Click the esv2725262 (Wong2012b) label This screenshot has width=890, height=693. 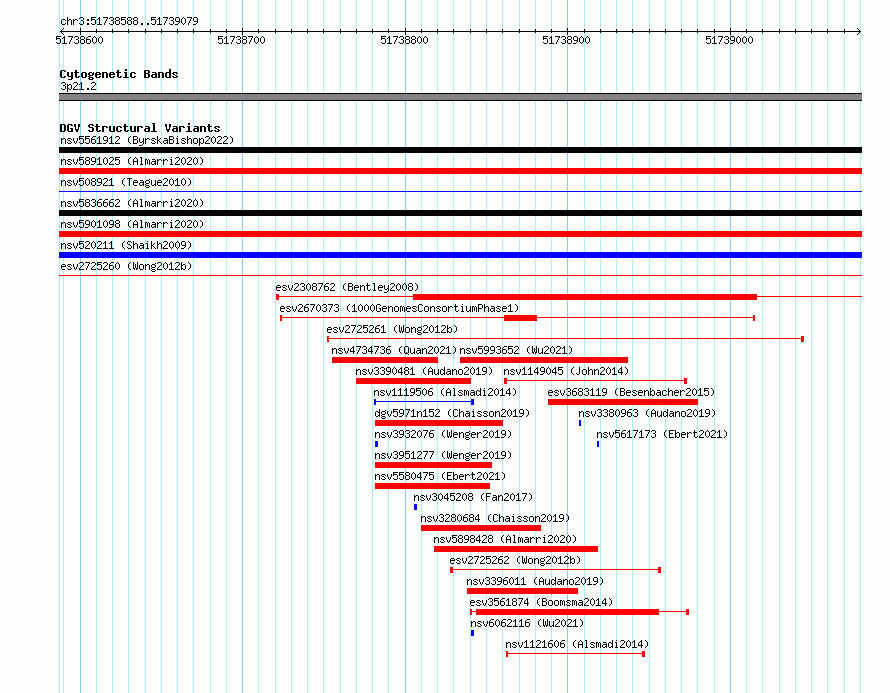(x=515, y=560)
